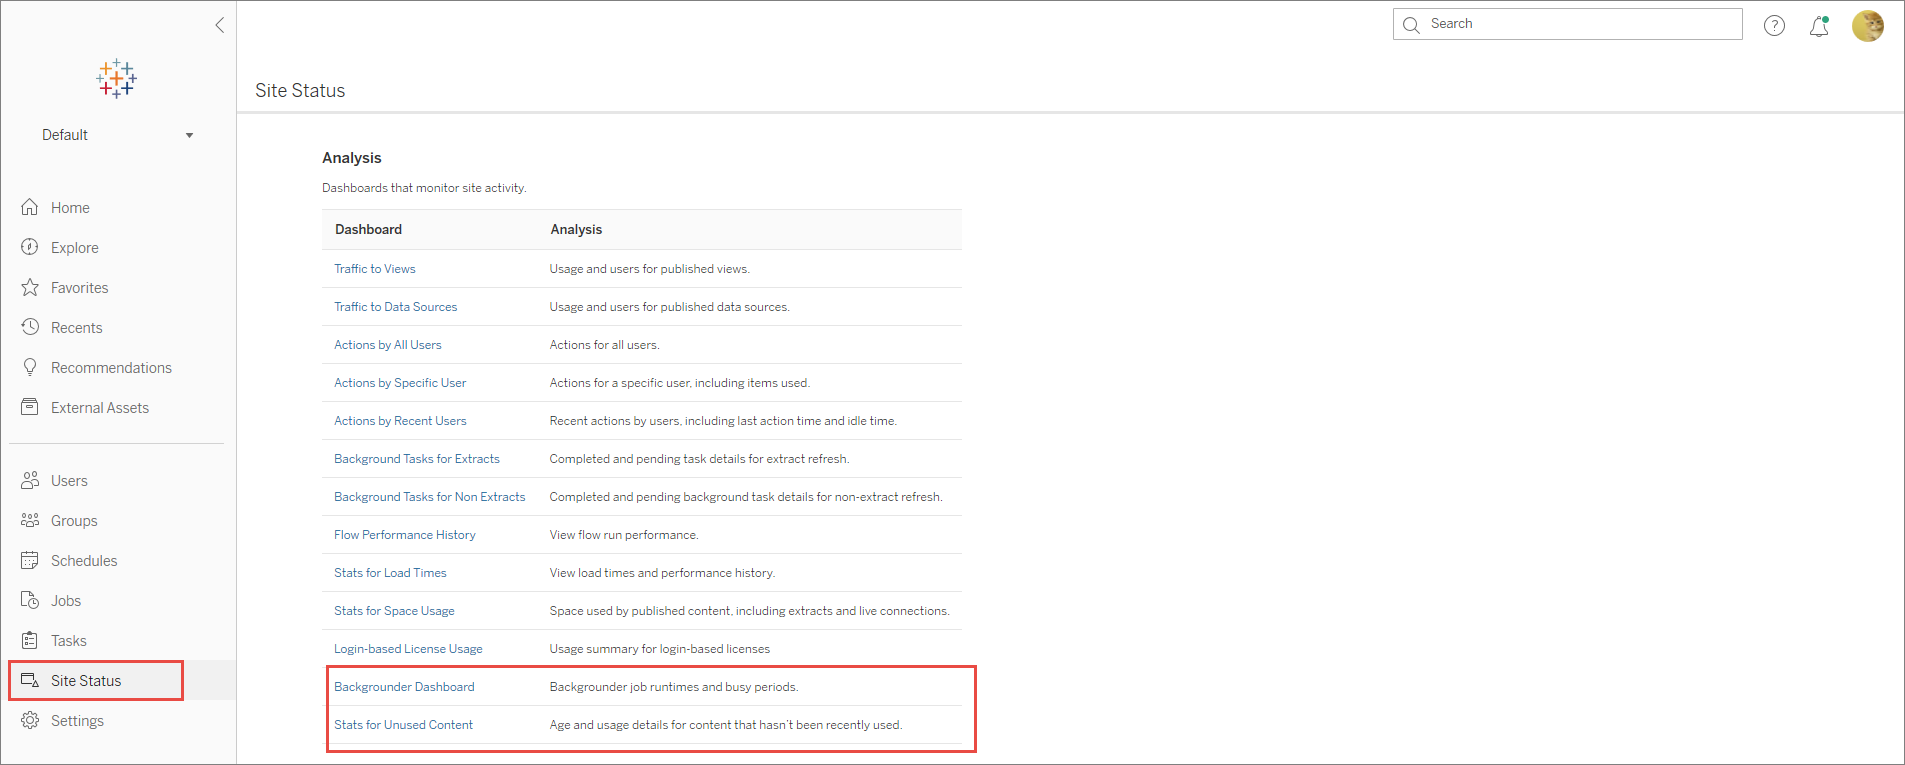Viewport: 1905px width, 765px height.
Task: Open the help question mark icon
Action: point(1774,25)
